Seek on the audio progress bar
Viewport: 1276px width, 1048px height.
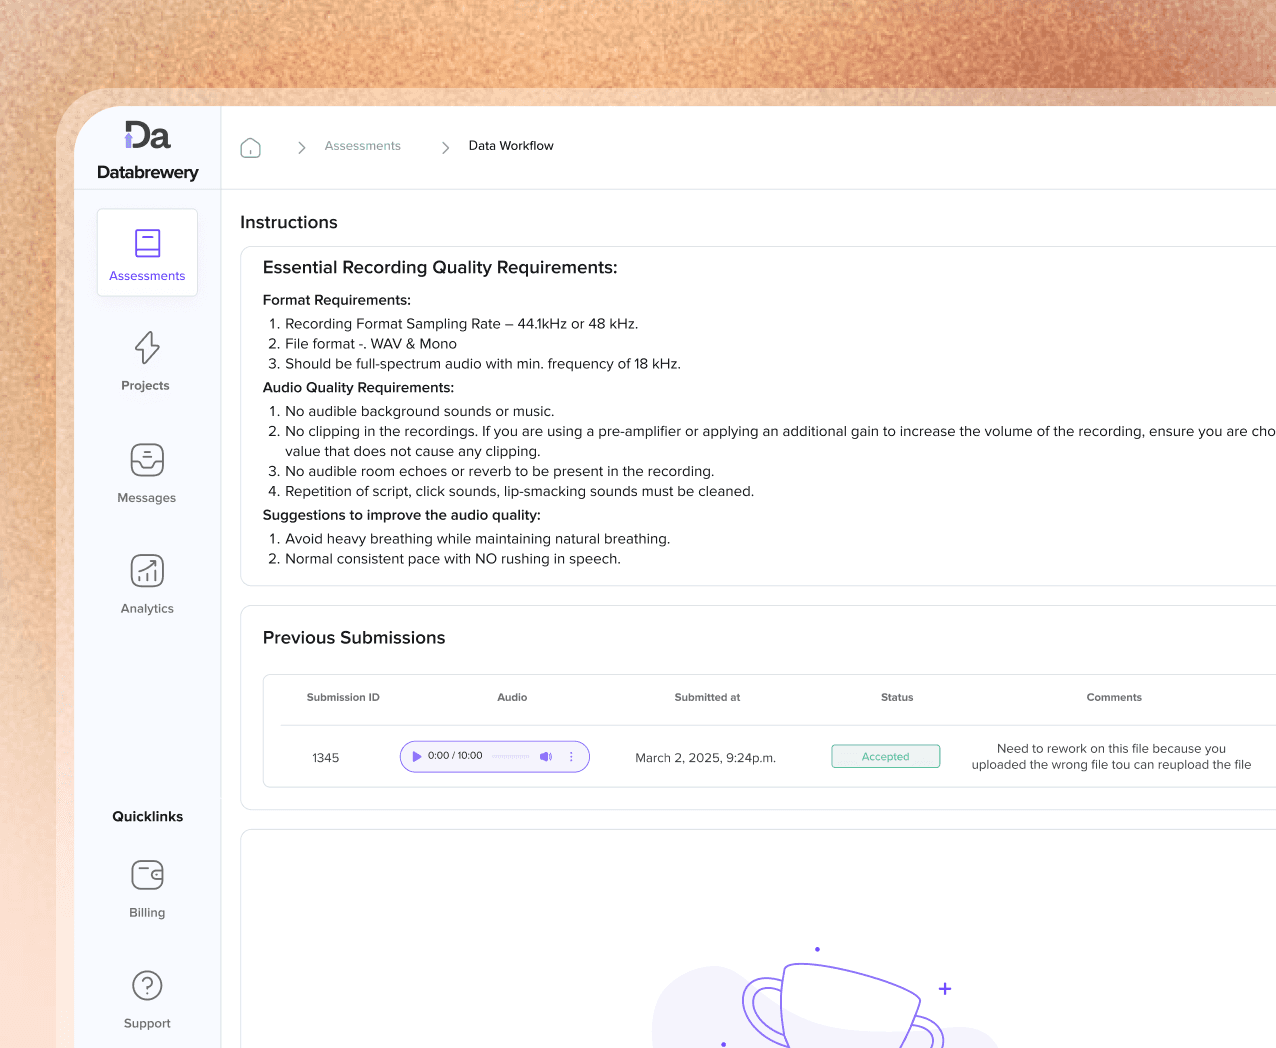[x=511, y=757]
